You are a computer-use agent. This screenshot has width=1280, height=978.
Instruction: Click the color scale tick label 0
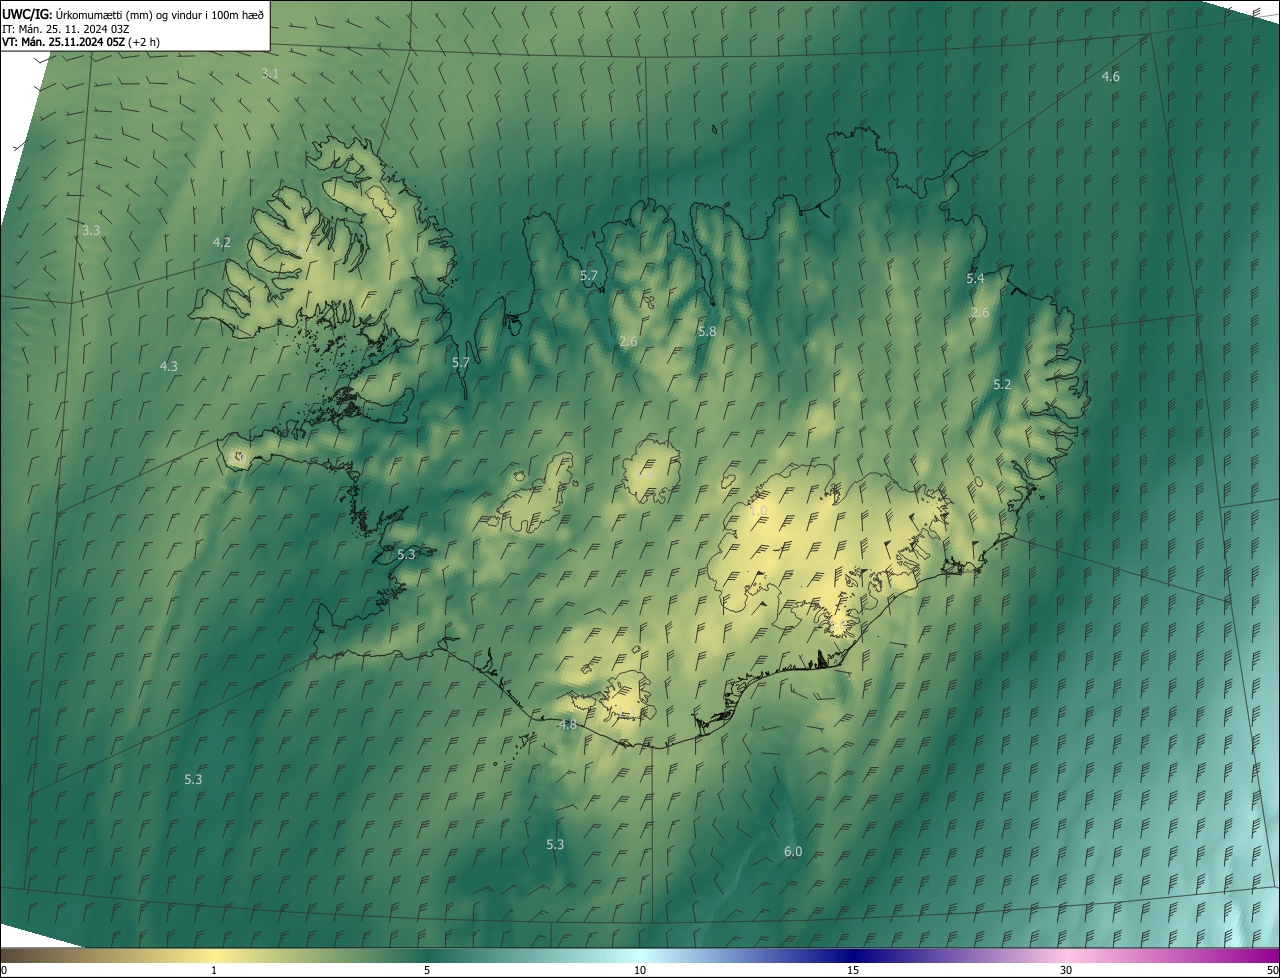[x=4, y=970]
